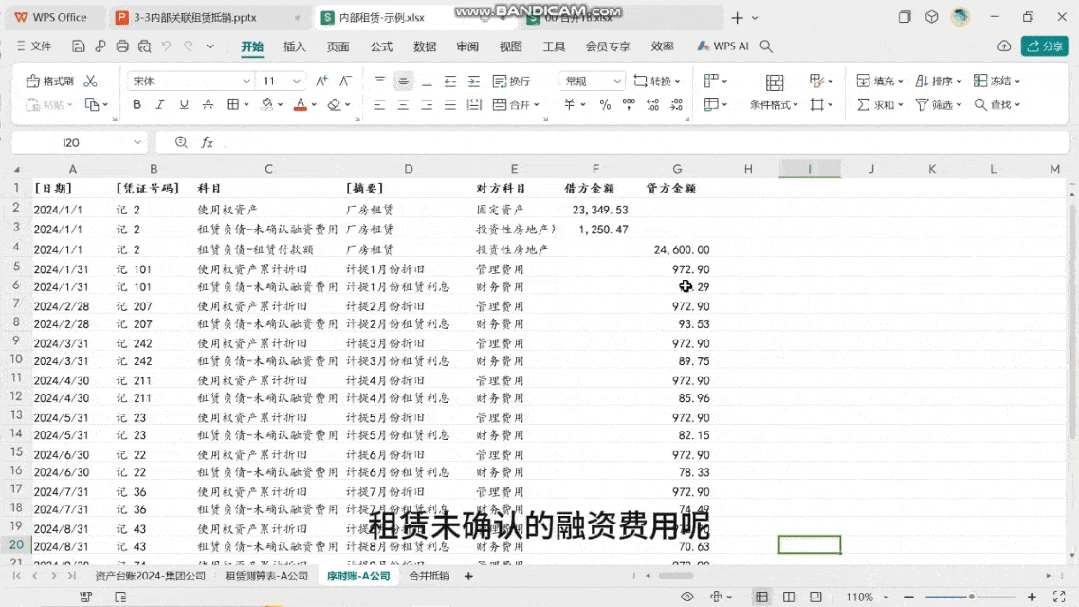Click the Print Preview icon
1079x607 pixels.
(x=145, y=46)
